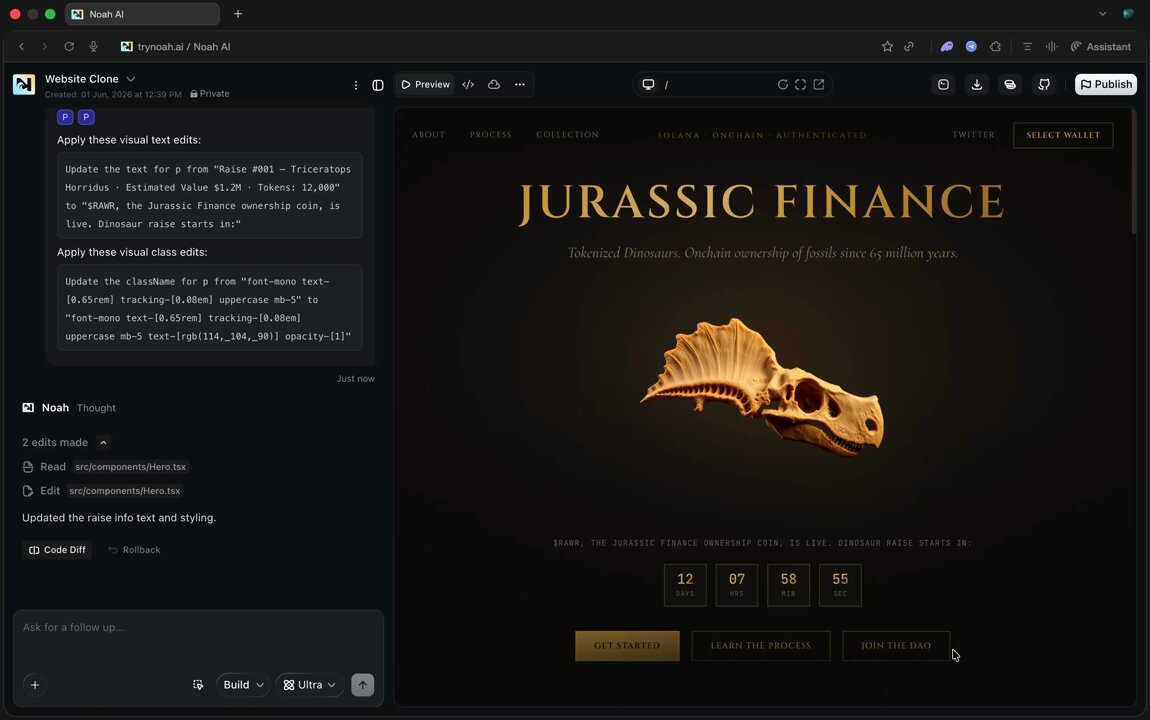Toggle the sidebar panel layout icon

tap(378, 85)
